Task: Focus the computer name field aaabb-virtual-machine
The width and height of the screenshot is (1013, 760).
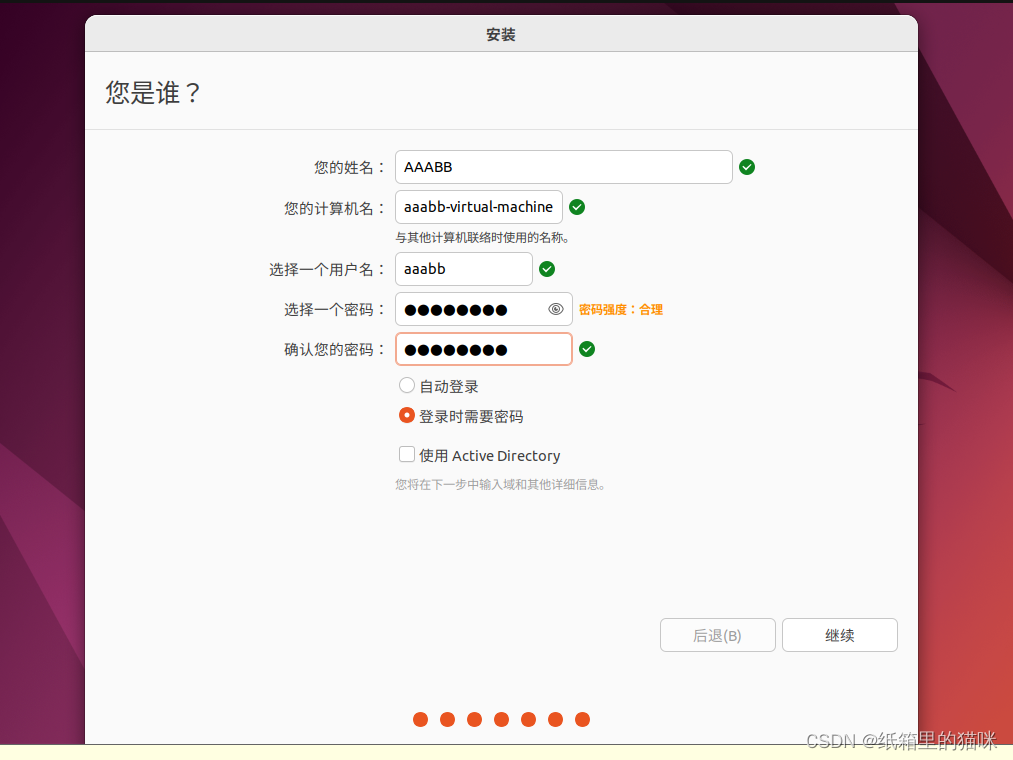Action: coord(479,207)
